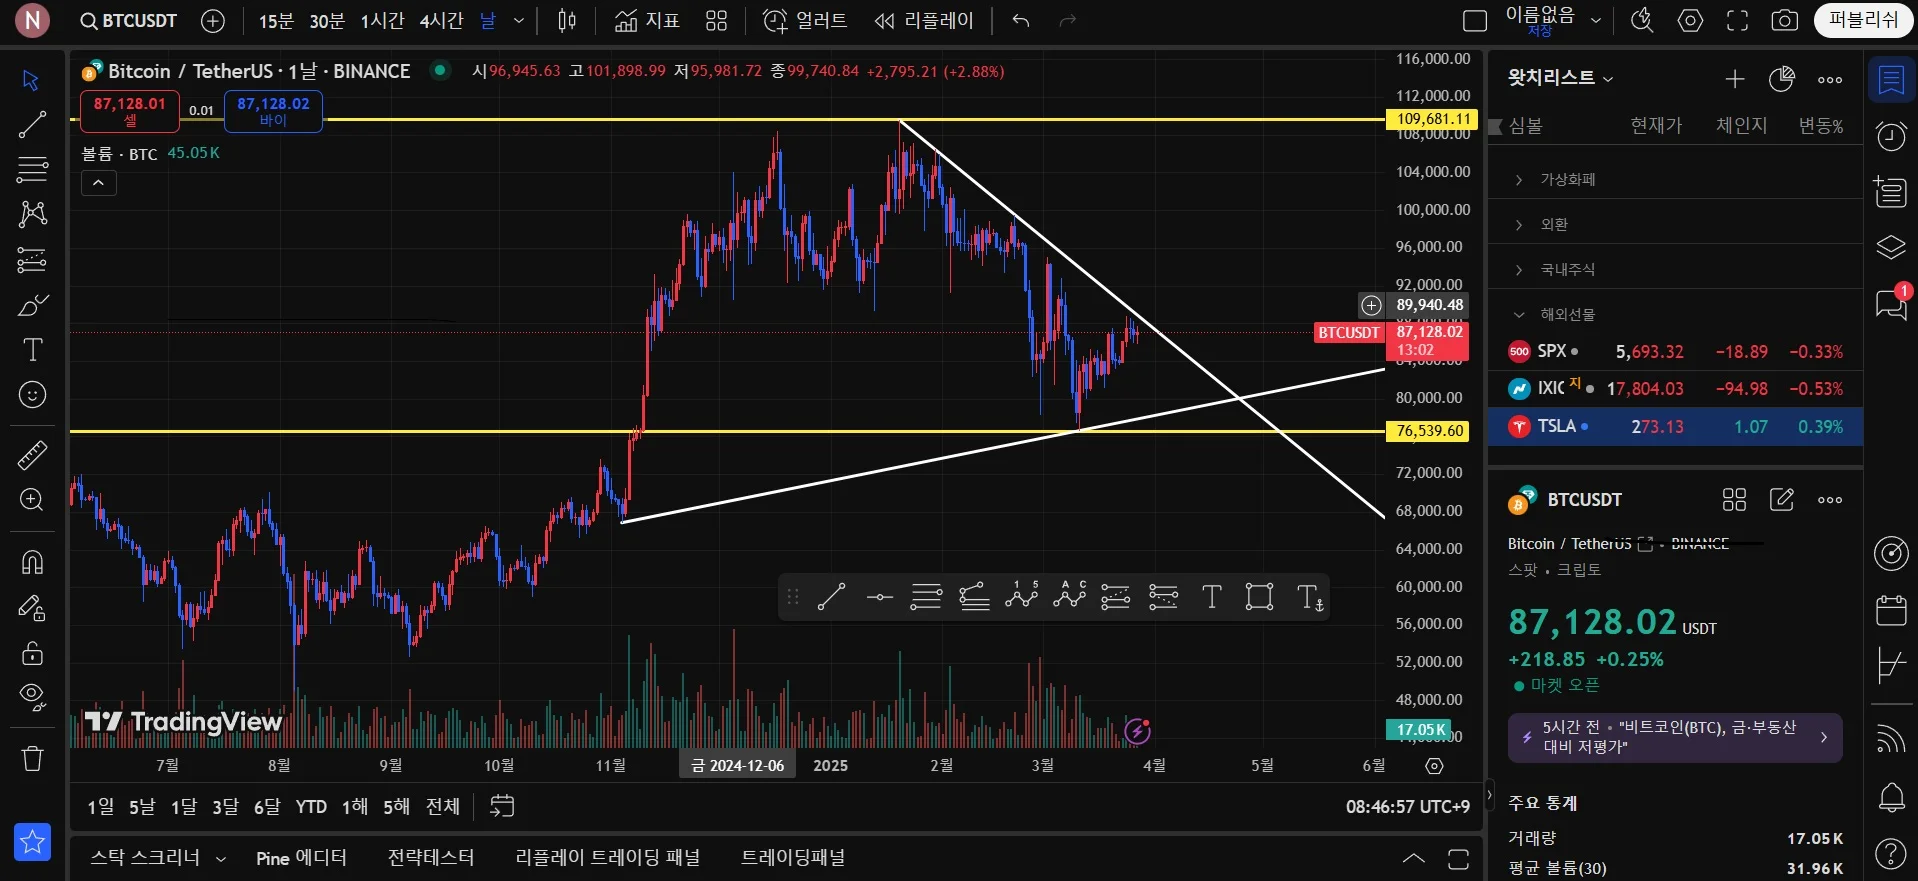1918x881 pixels.
Task: Remove drawings with the trash icon
Action: click(32, 759)
